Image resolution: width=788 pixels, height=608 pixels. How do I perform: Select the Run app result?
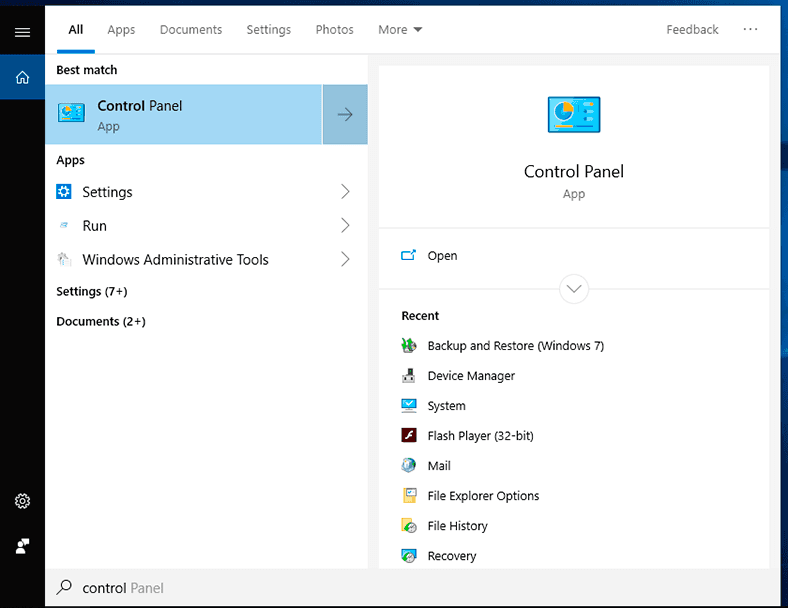click(206, 225)
